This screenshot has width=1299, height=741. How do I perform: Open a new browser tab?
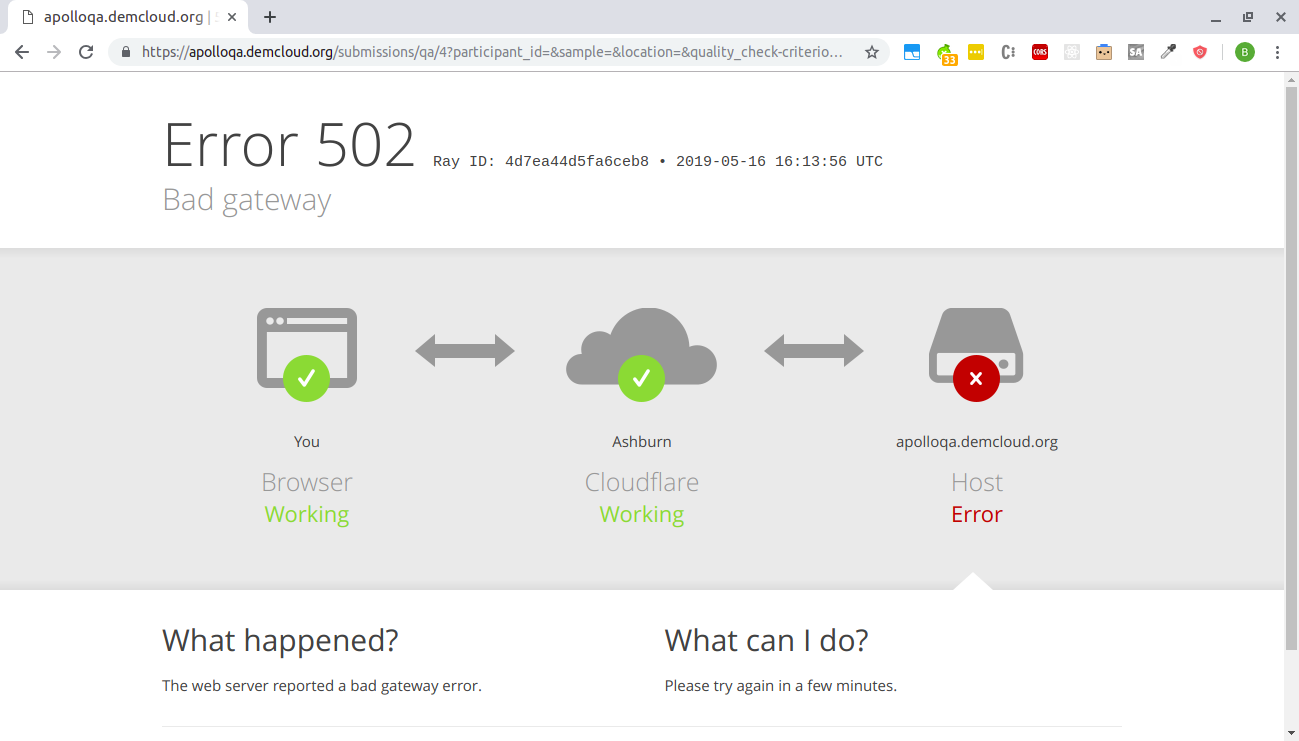coord(270,16)
